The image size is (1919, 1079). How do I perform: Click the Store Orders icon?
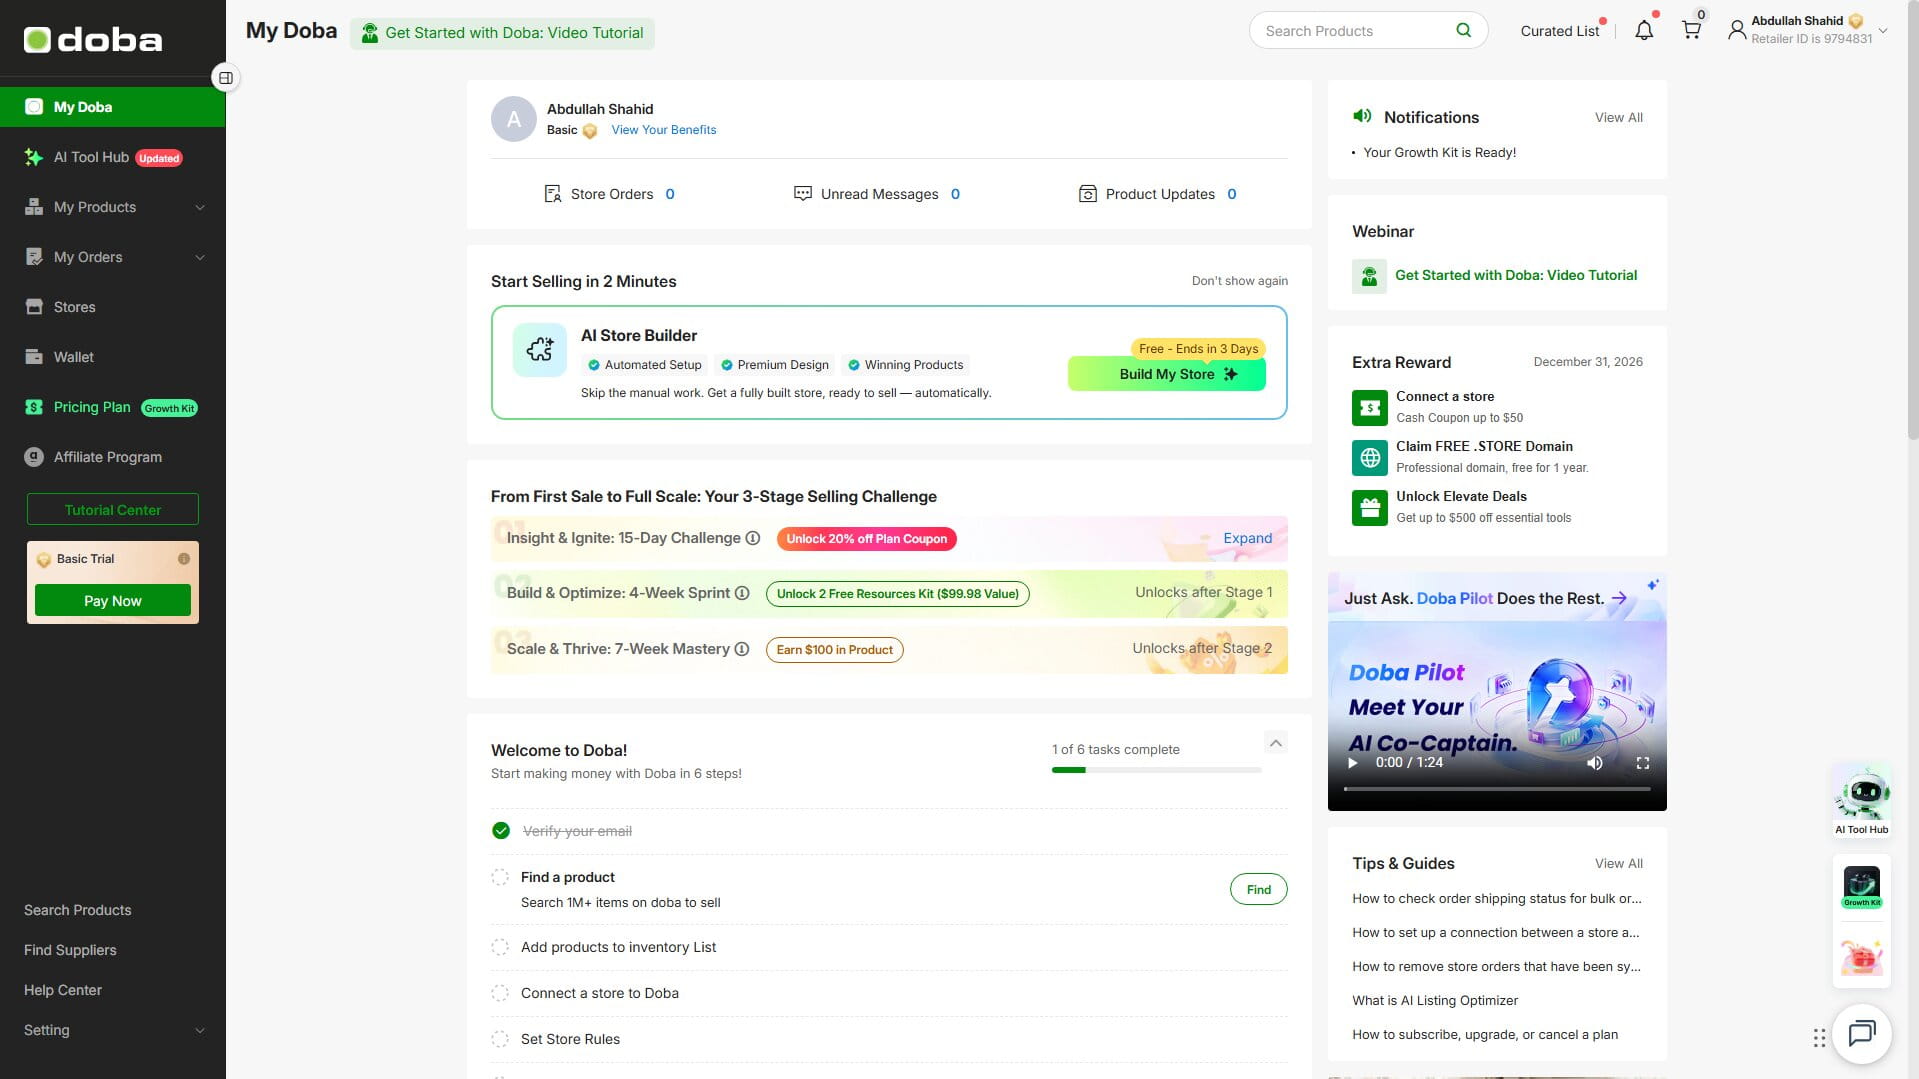[552, 194]
